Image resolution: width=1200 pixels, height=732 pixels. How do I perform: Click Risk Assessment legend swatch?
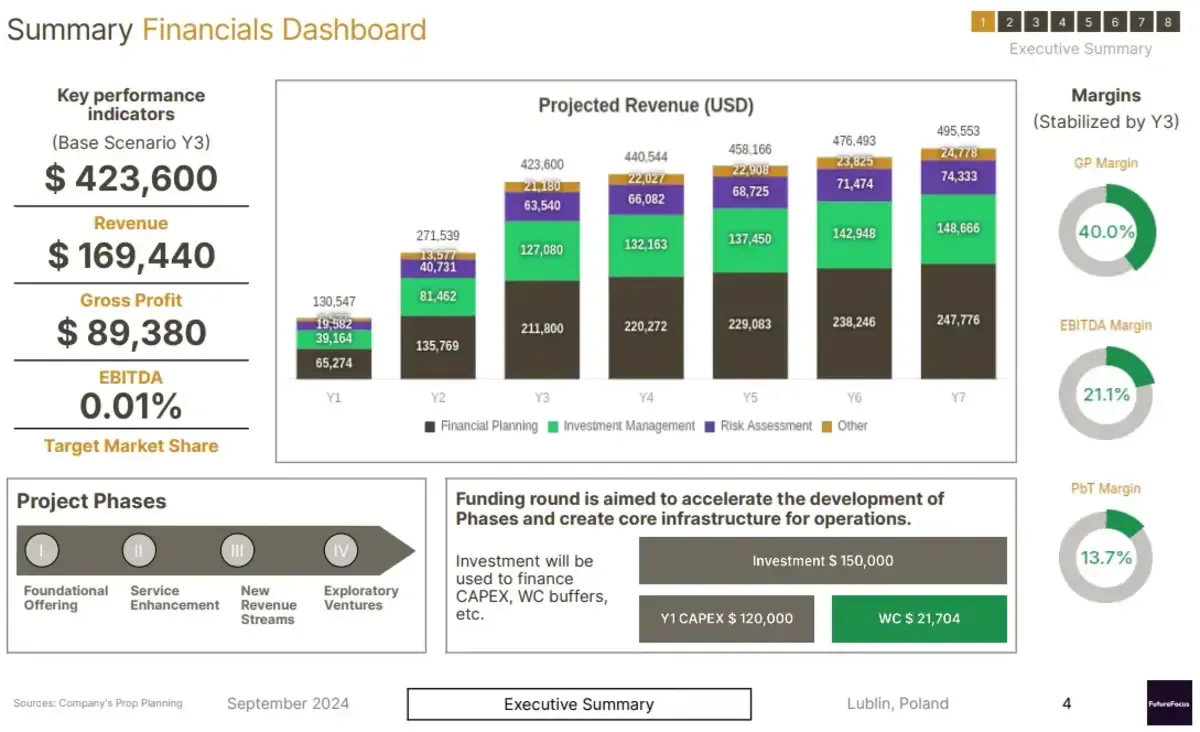[711, 426]
